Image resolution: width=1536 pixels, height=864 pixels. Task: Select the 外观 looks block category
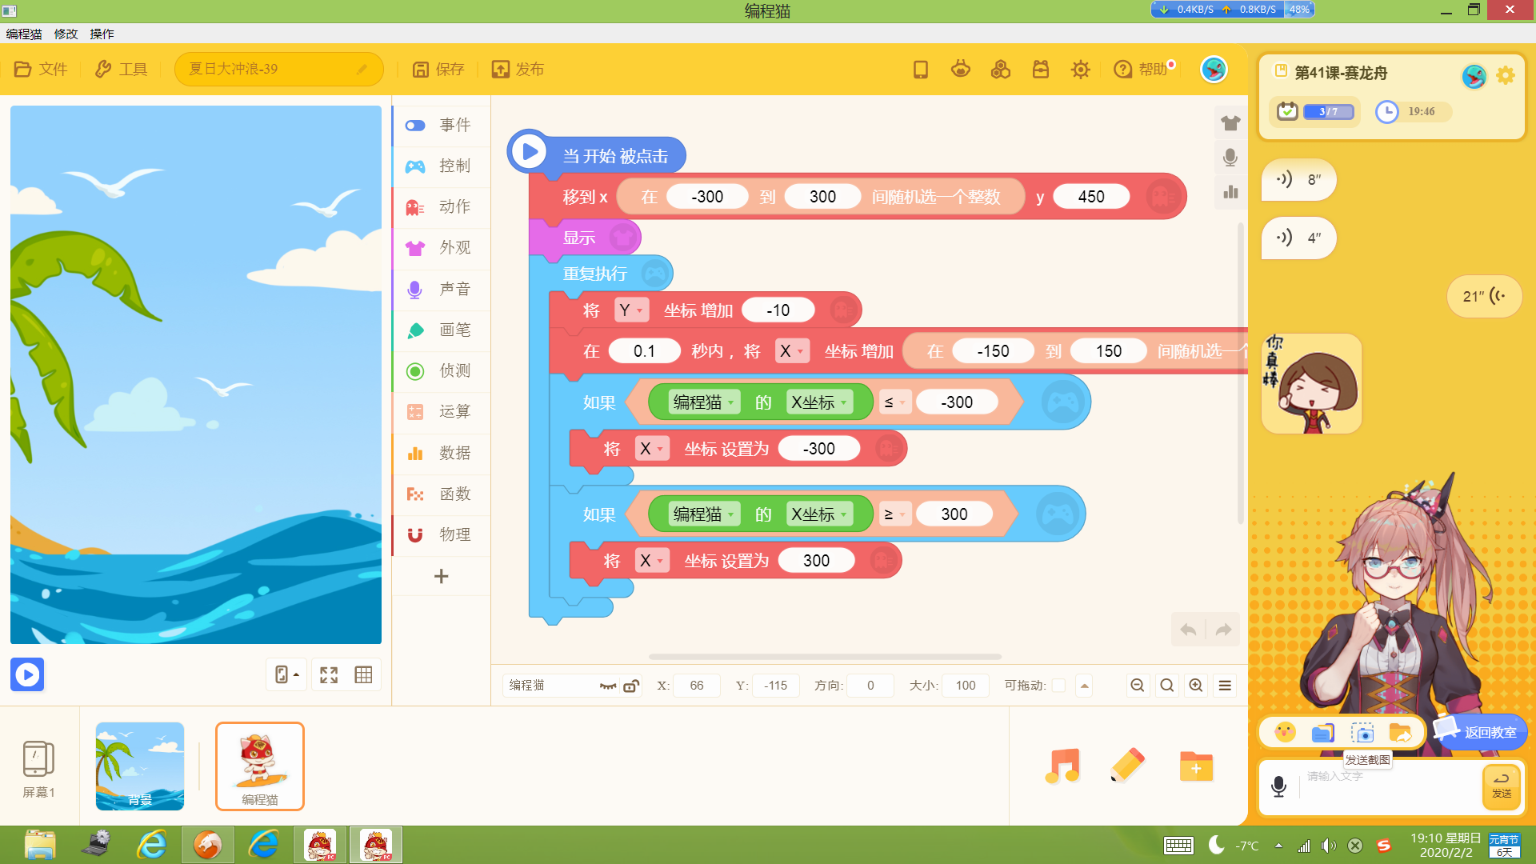click(441, 248)
